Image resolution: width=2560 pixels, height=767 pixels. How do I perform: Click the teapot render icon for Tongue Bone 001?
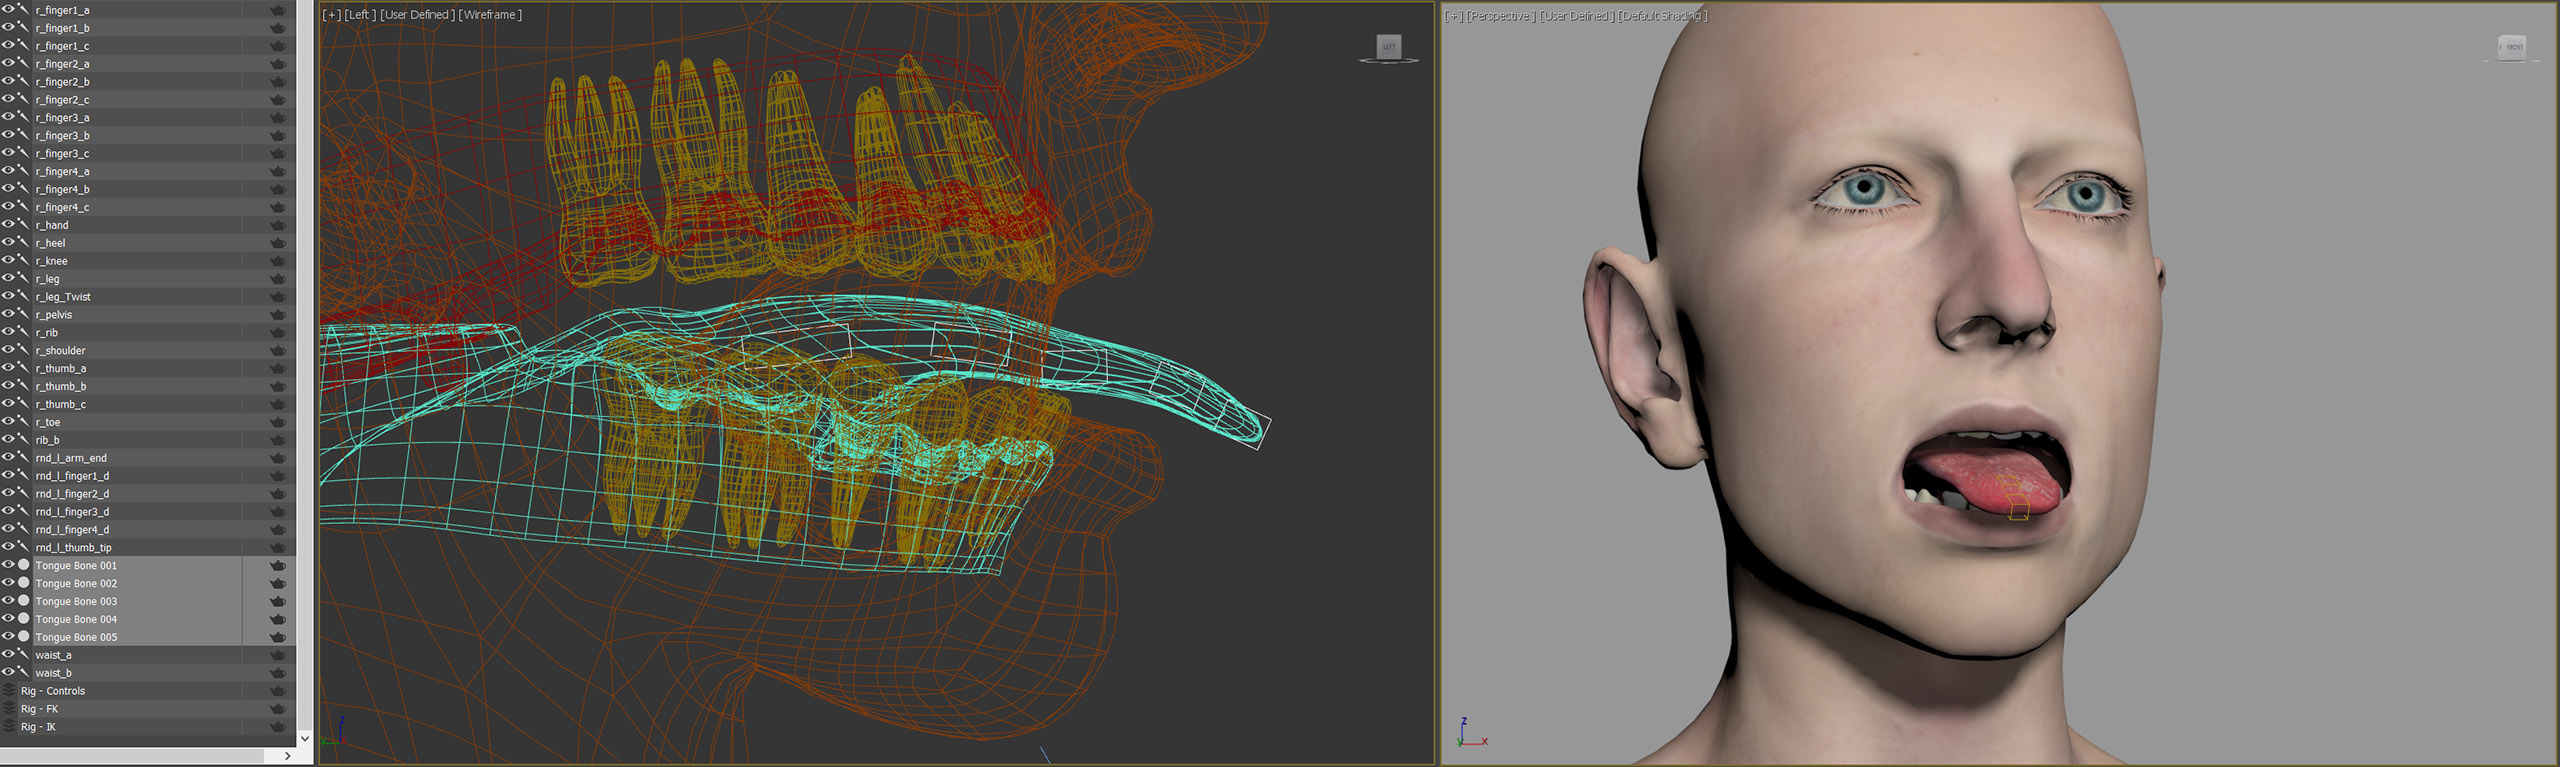click(278, 566)
